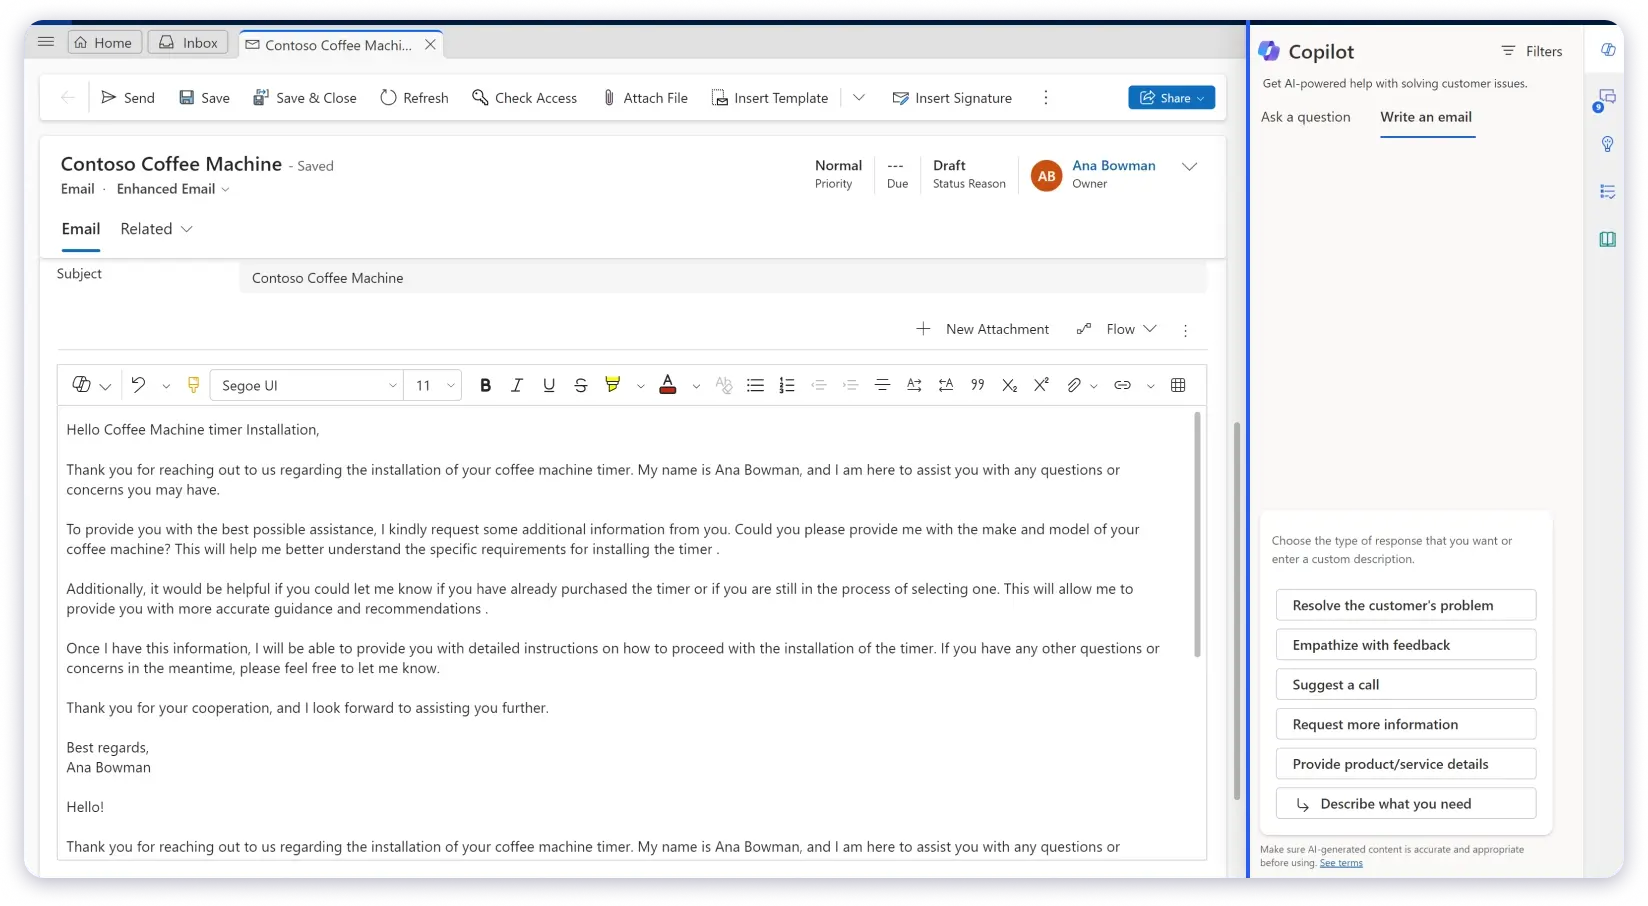Open the command bar overflow menu (three dots)

(x=1046, y=97)
